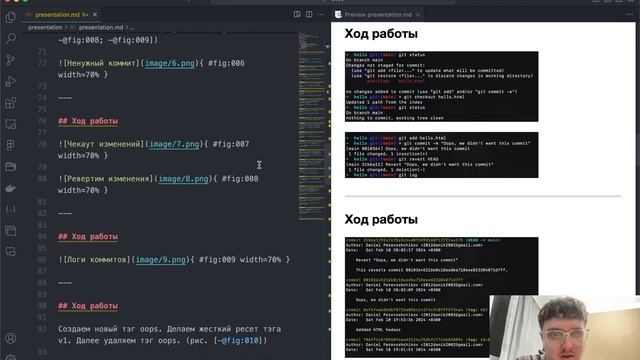Viewport: 640px width, 360px height.
Task: Open the Remote Explorer monitor icon
Action: 11,124
